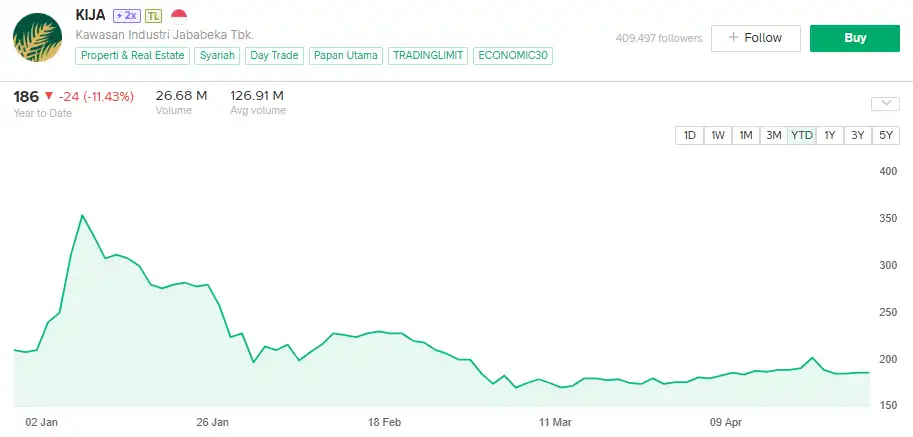The height and width of the screenshot is (437, 913).
Task: Click the KIJA company logo
Action: 38,39
